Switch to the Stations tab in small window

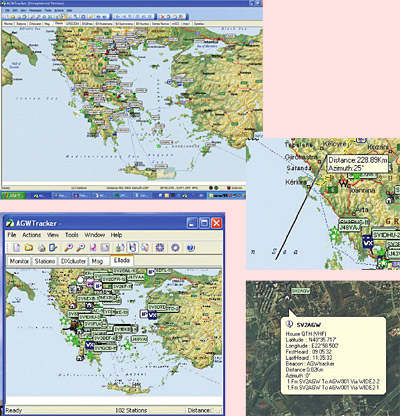click(45, 261)
